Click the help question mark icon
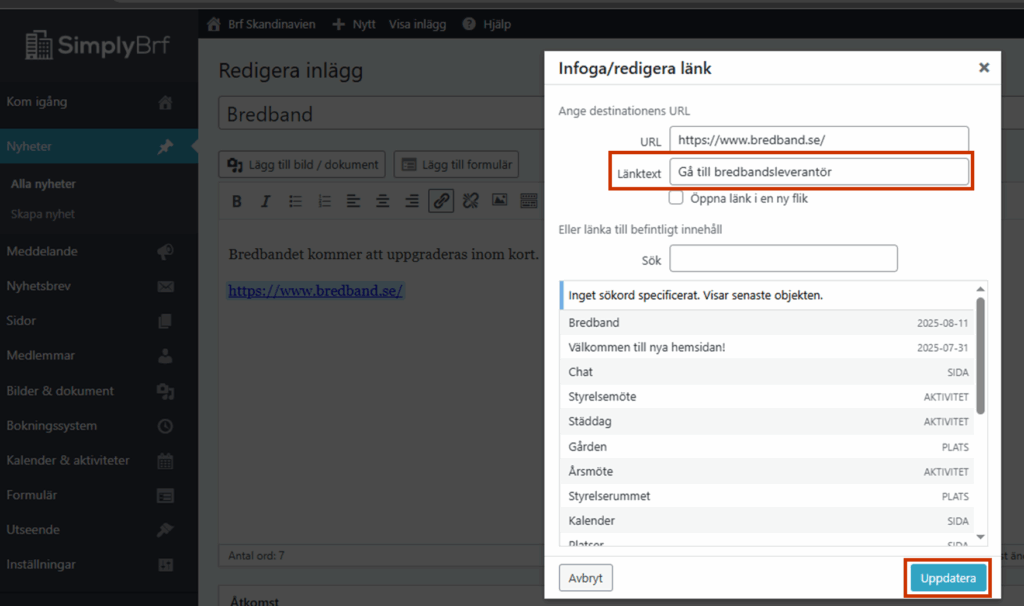 [469, 24]
